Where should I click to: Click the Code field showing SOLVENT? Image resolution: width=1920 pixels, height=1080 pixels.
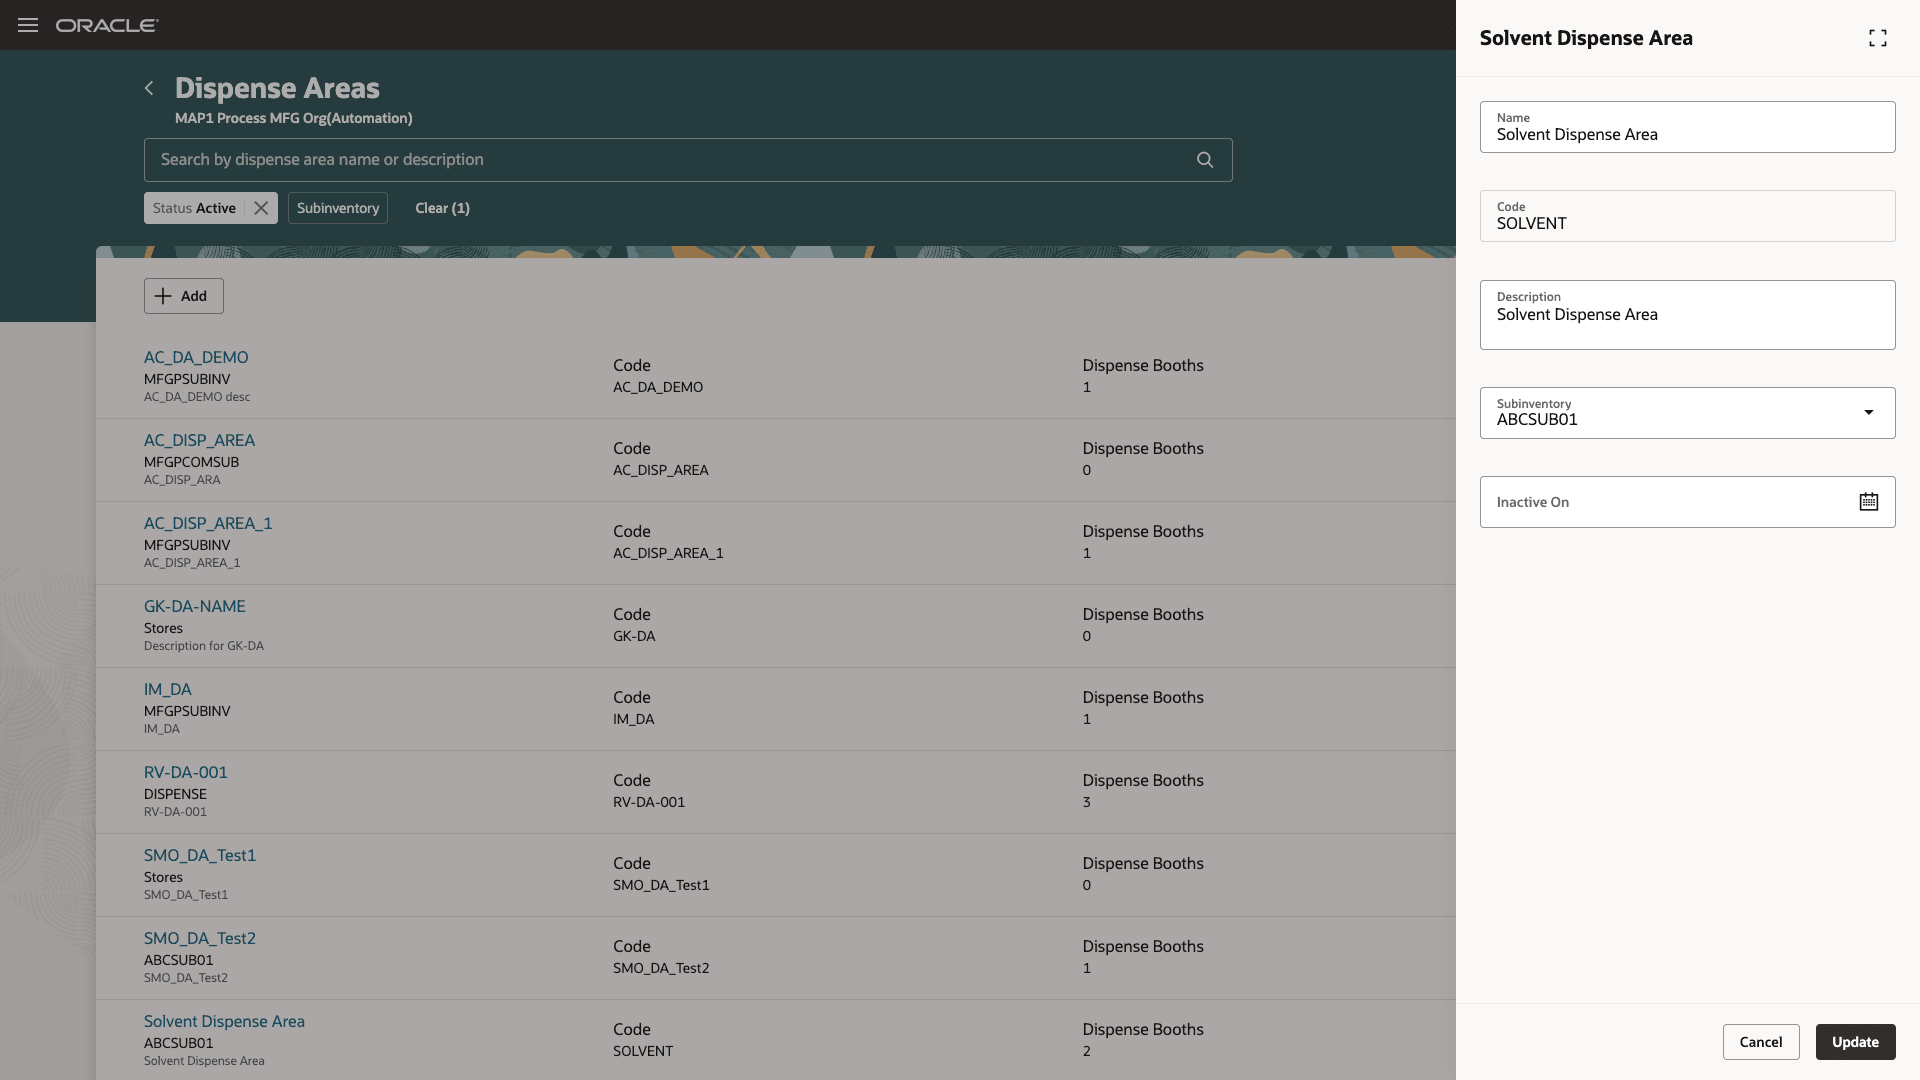tap(1688, 216)
